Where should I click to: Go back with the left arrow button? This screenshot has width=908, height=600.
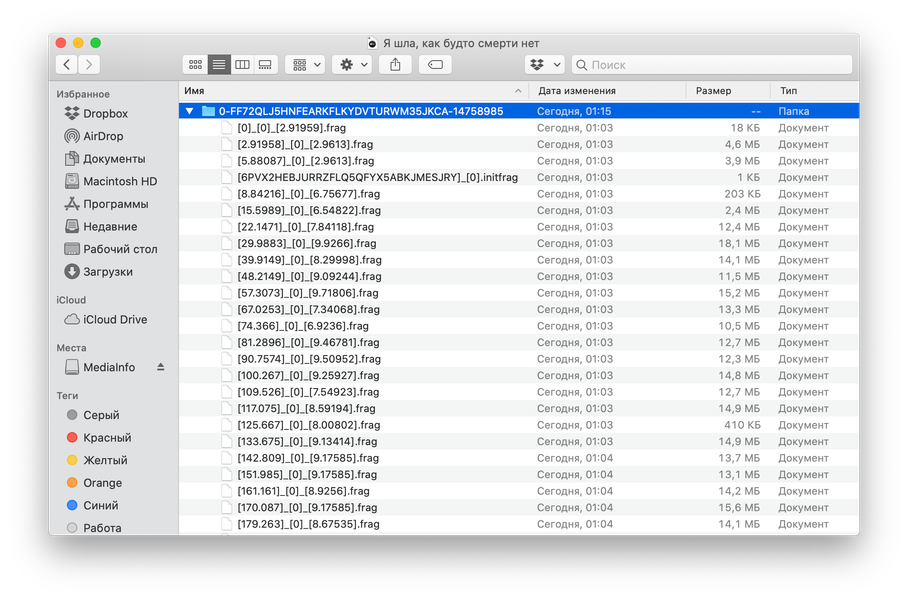point(67,64)
